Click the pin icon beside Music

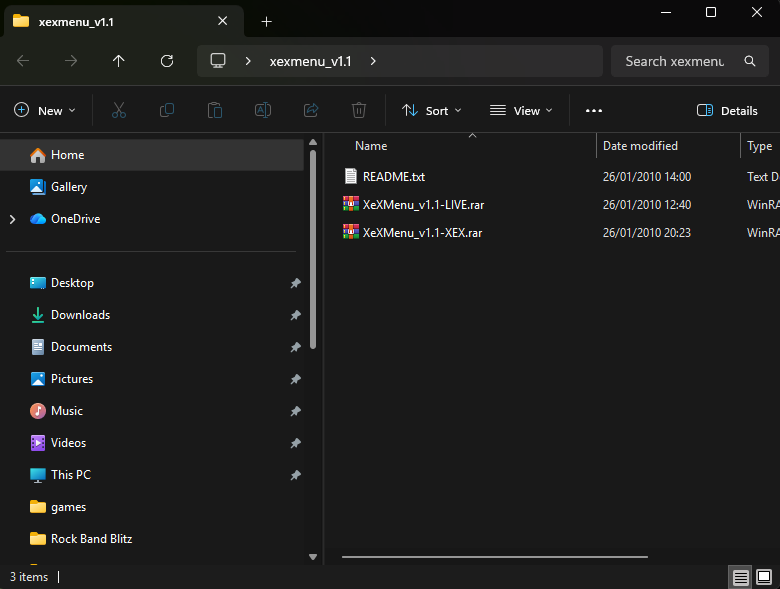point(295,411)
